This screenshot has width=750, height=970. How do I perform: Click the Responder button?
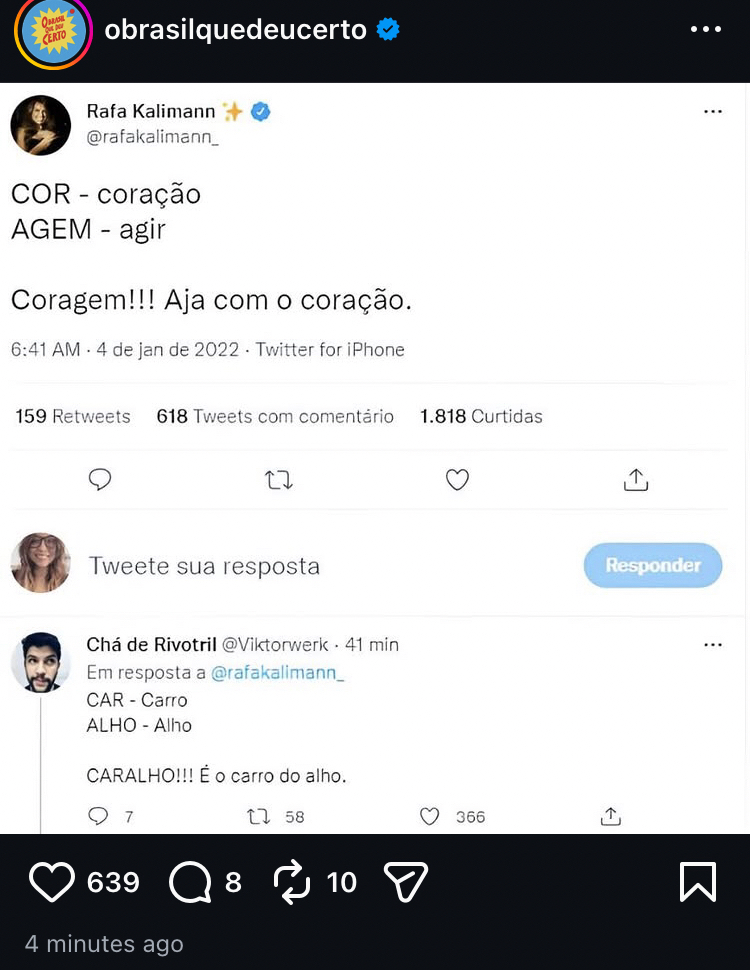pyautogui.click(x=652, y=565)
